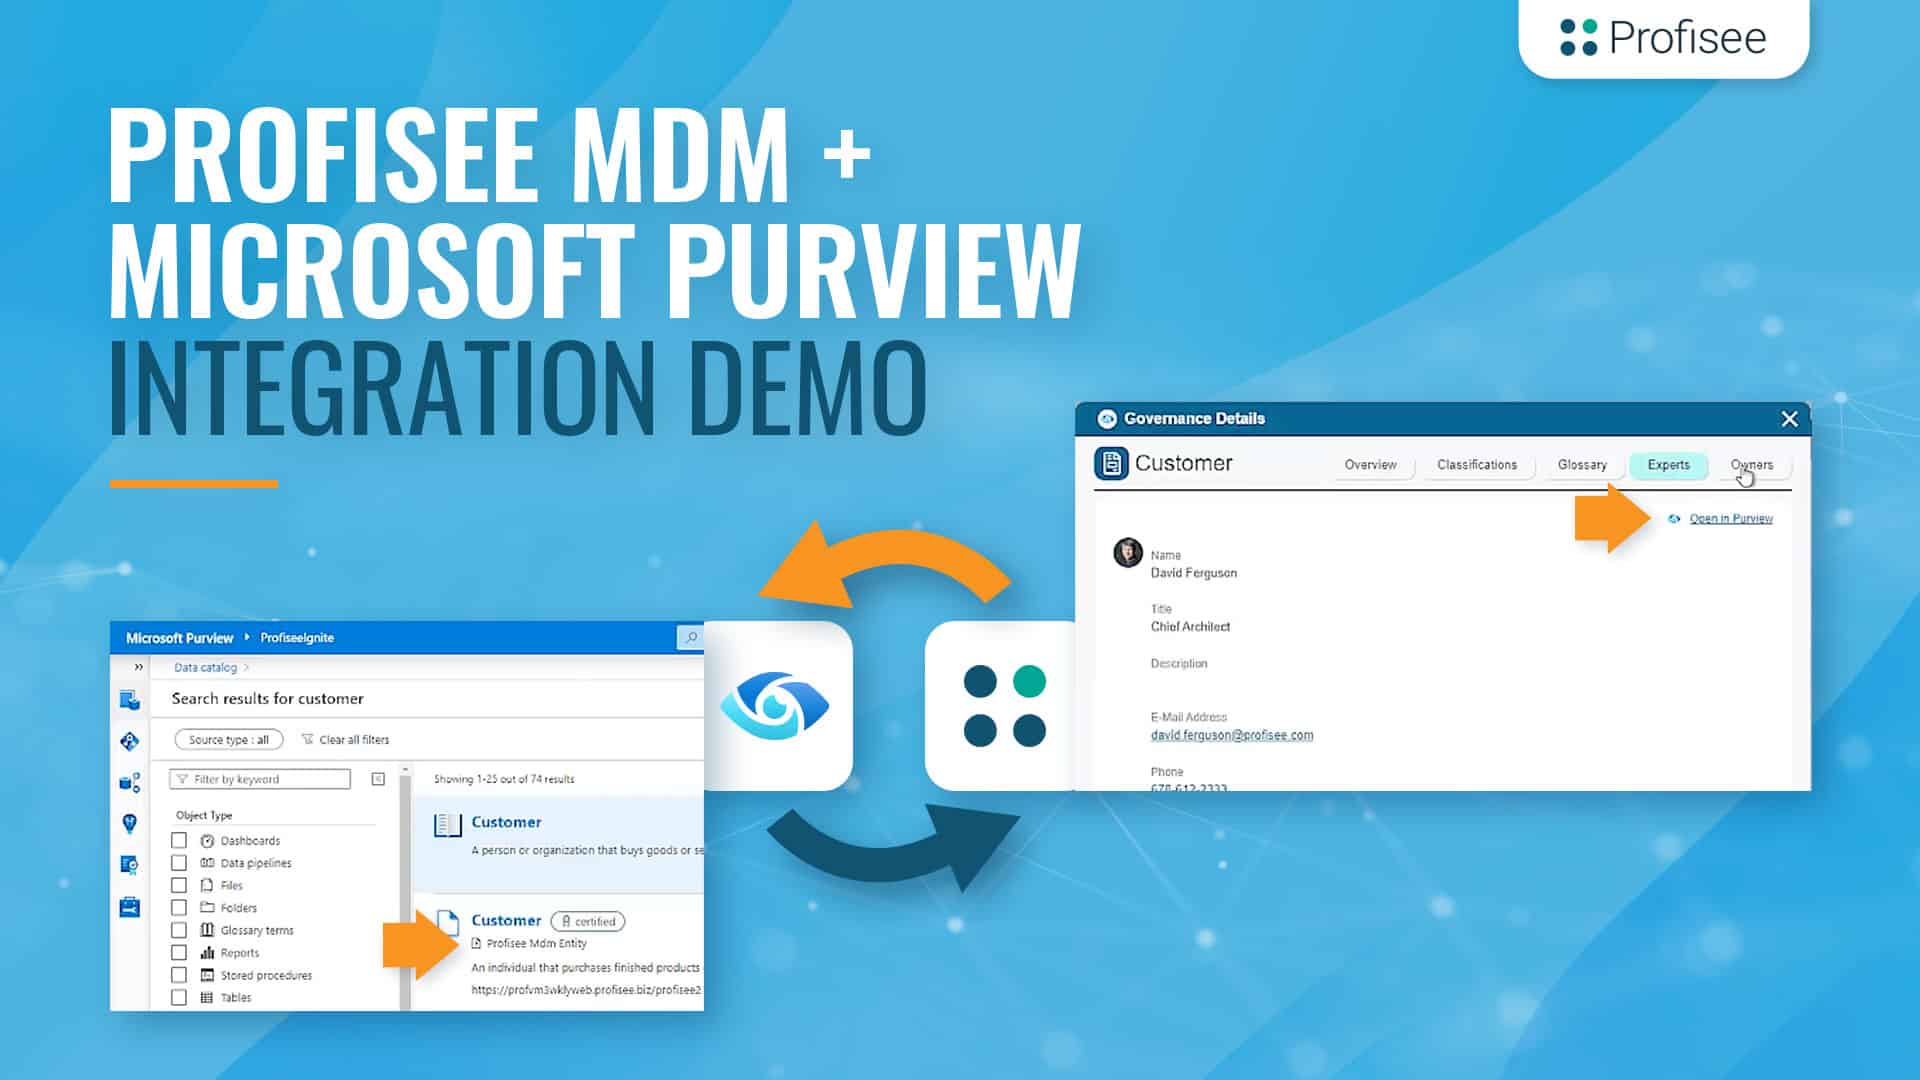Click the Showing 1-25 out of 74 results text
Viewport: 1920px width, 1080px height.
pos(504,779)
